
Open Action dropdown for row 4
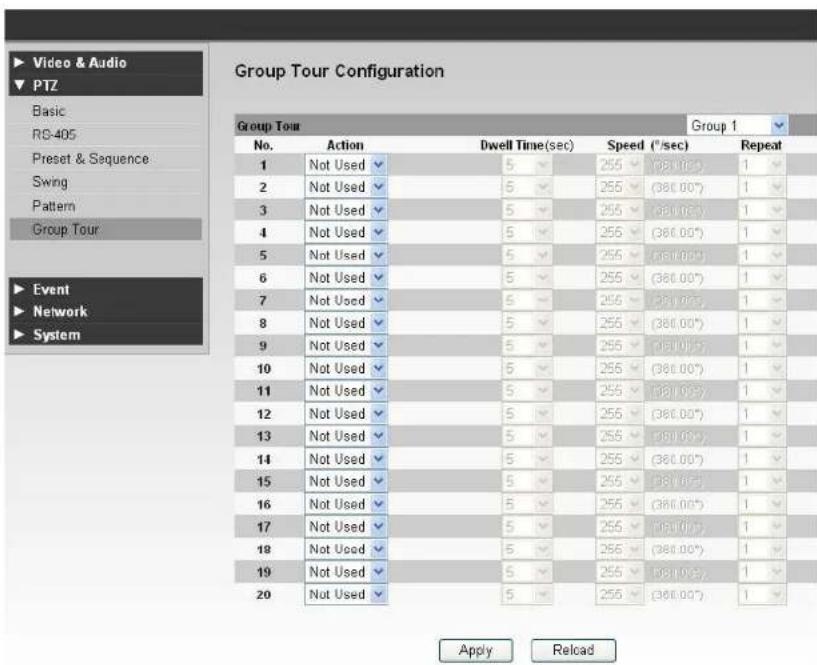346,232
